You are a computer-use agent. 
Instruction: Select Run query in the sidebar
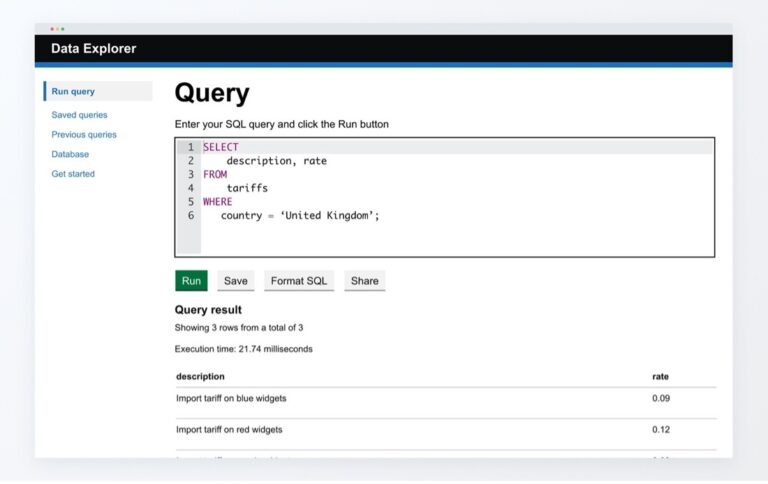pos(74,91)
